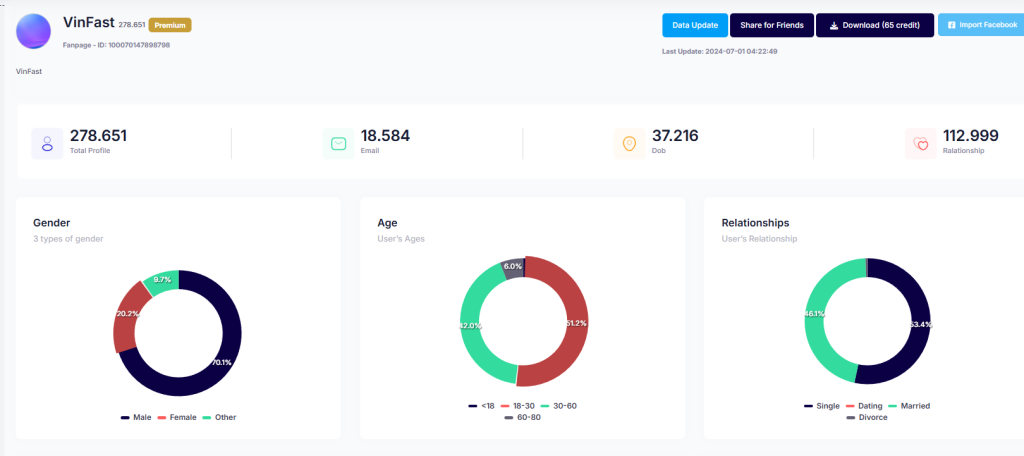Toggle the 60-80 legend in Age chart
1024x456 pixels.
tap(522, 417)
